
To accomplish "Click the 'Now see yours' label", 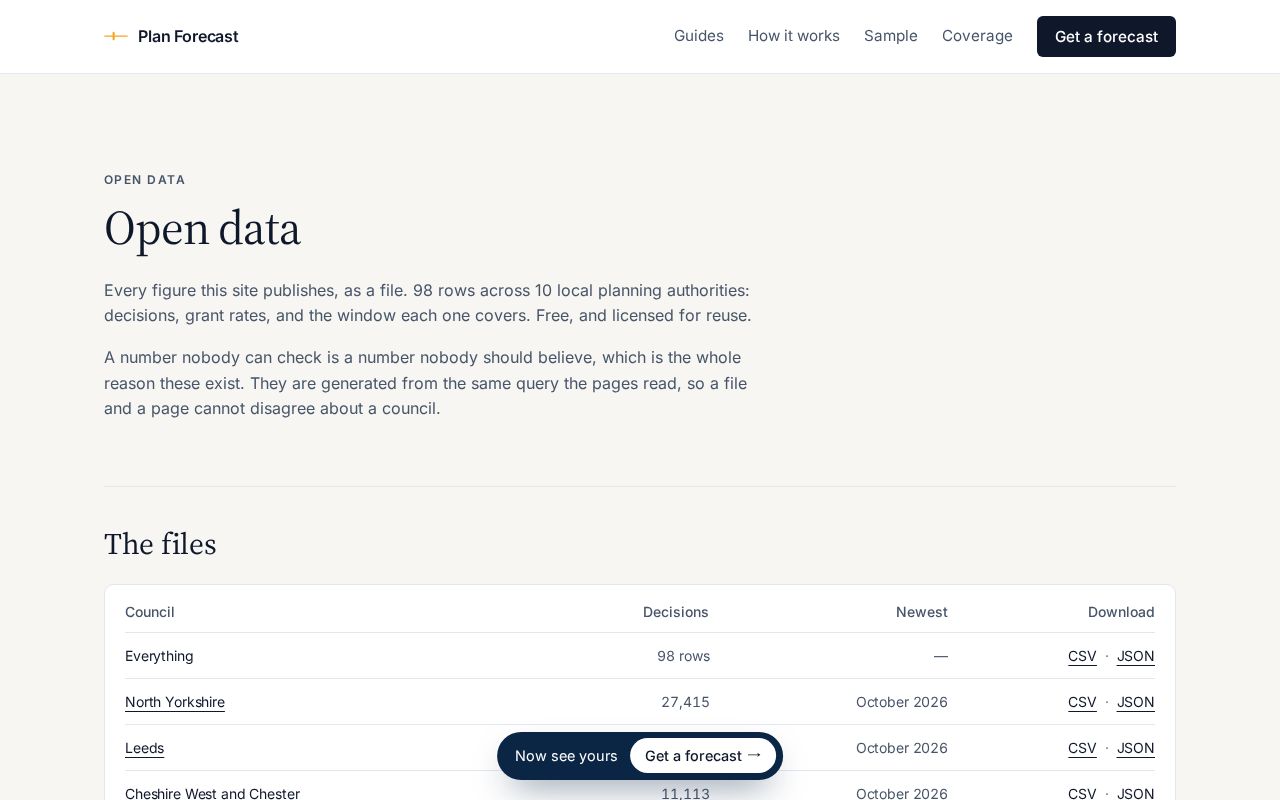I will pos(566,756).
